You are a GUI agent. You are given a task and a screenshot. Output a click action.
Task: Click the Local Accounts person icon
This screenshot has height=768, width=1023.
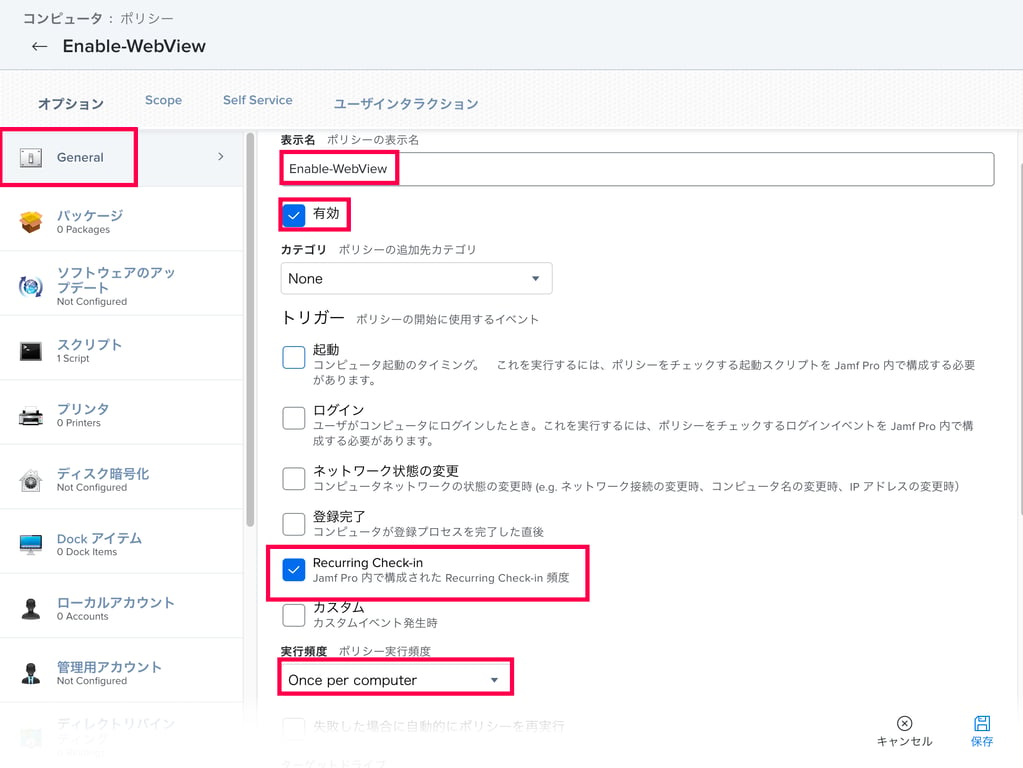click(x=31, y=609)
